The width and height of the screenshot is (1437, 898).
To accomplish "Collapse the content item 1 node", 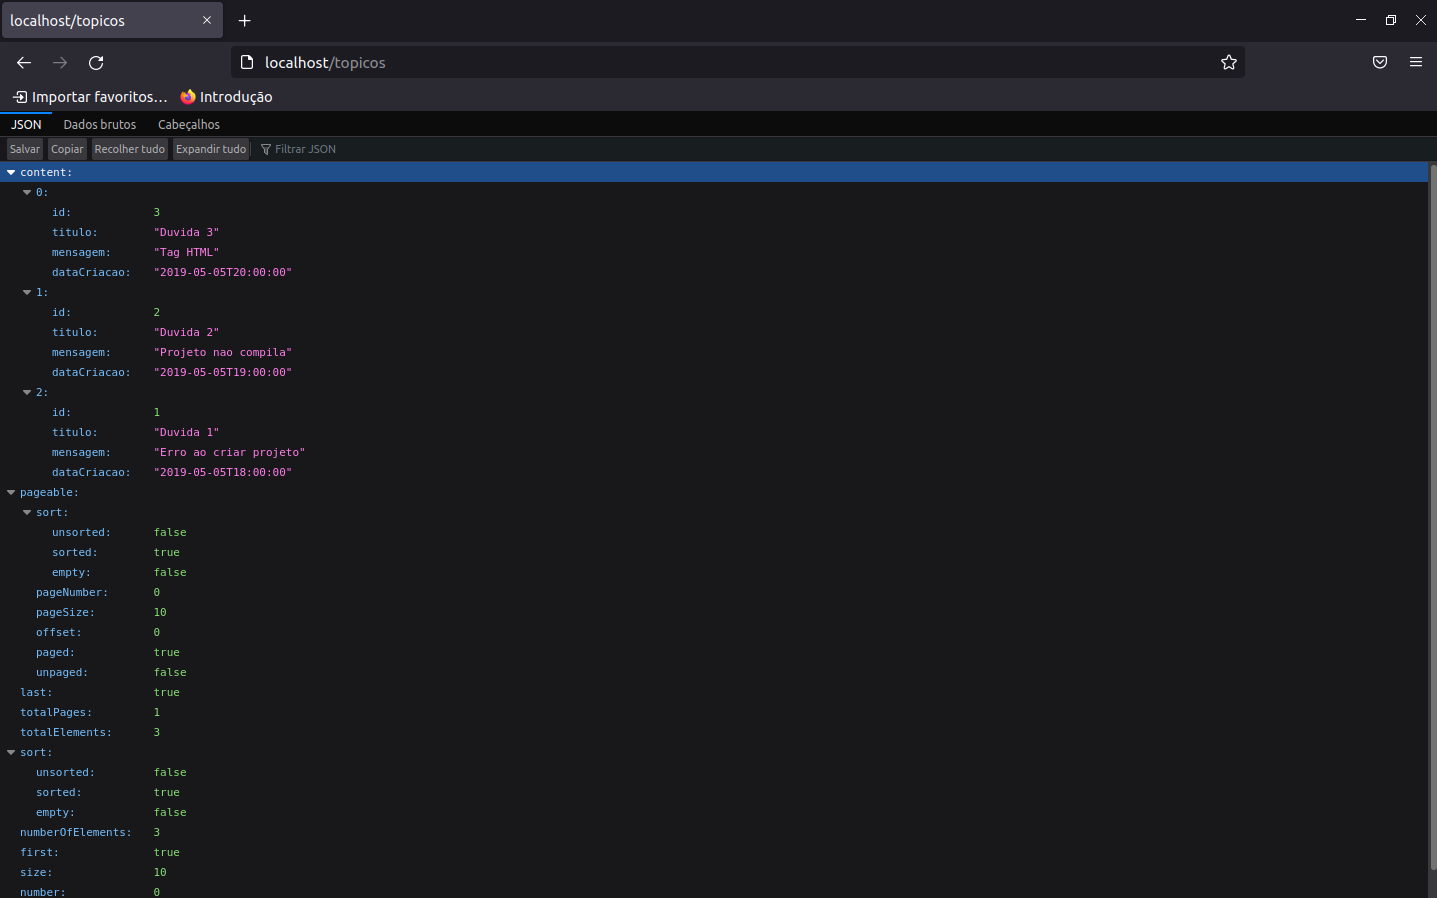I will click(x=27, y=292).
